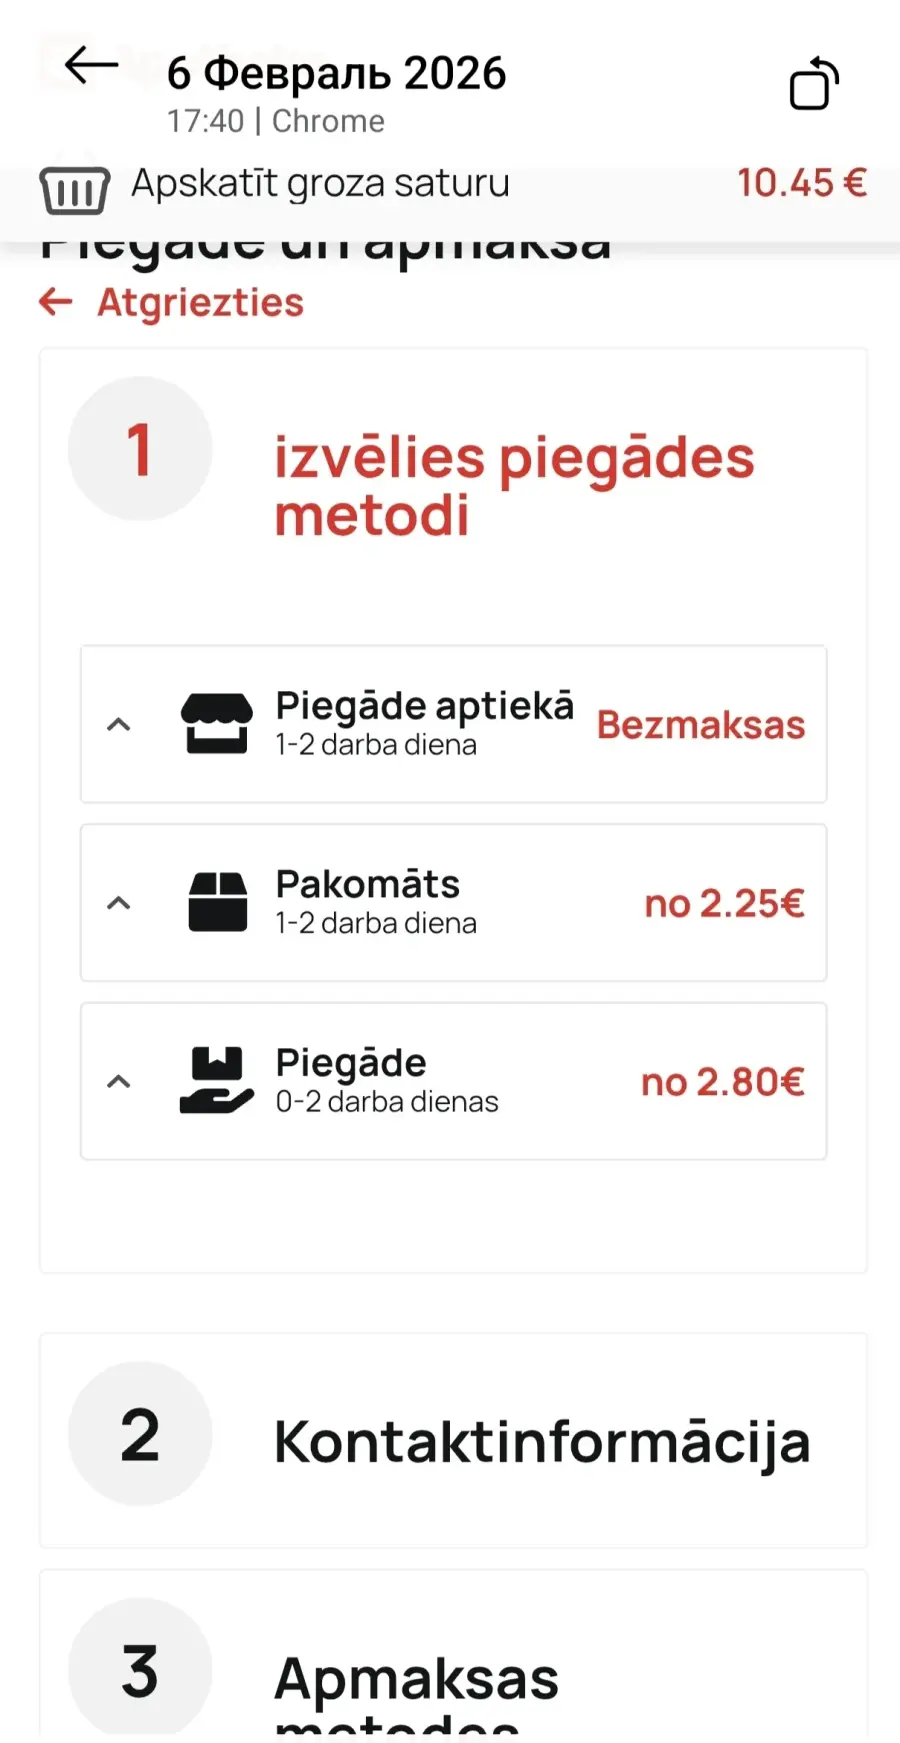Tap the back arrow at top
The width and height of the screenshot is (900, 1743).
click(x=91, y=68)
